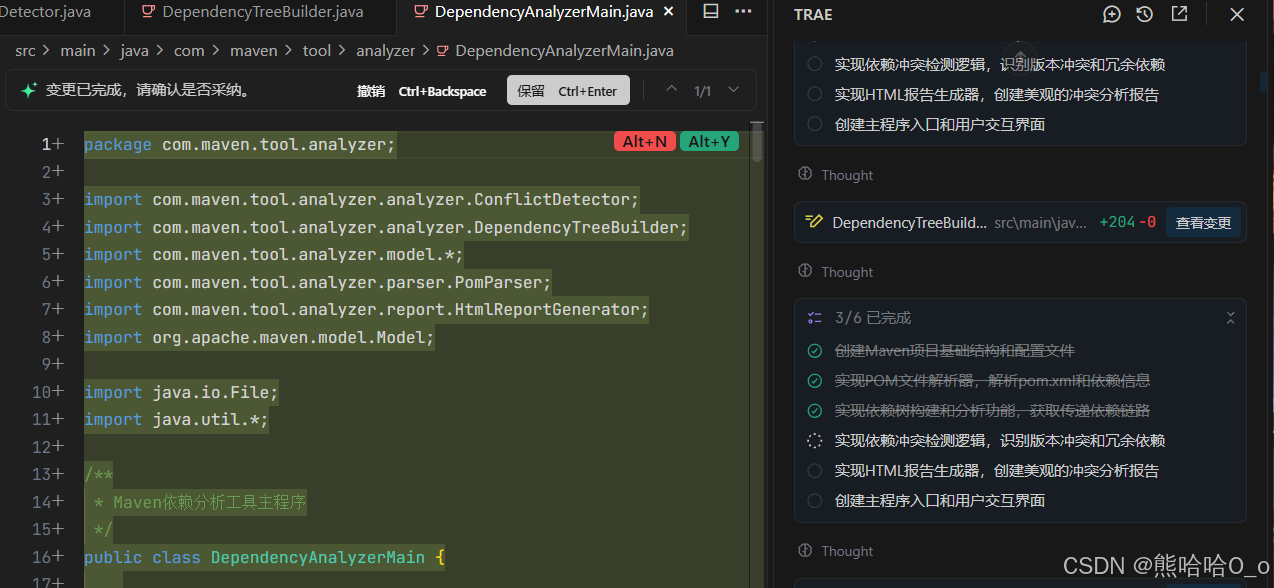The image size is (1274, 588).
Task: Click the public class DependencyAnalyzerMain line
Action: [x=264, y=557]
